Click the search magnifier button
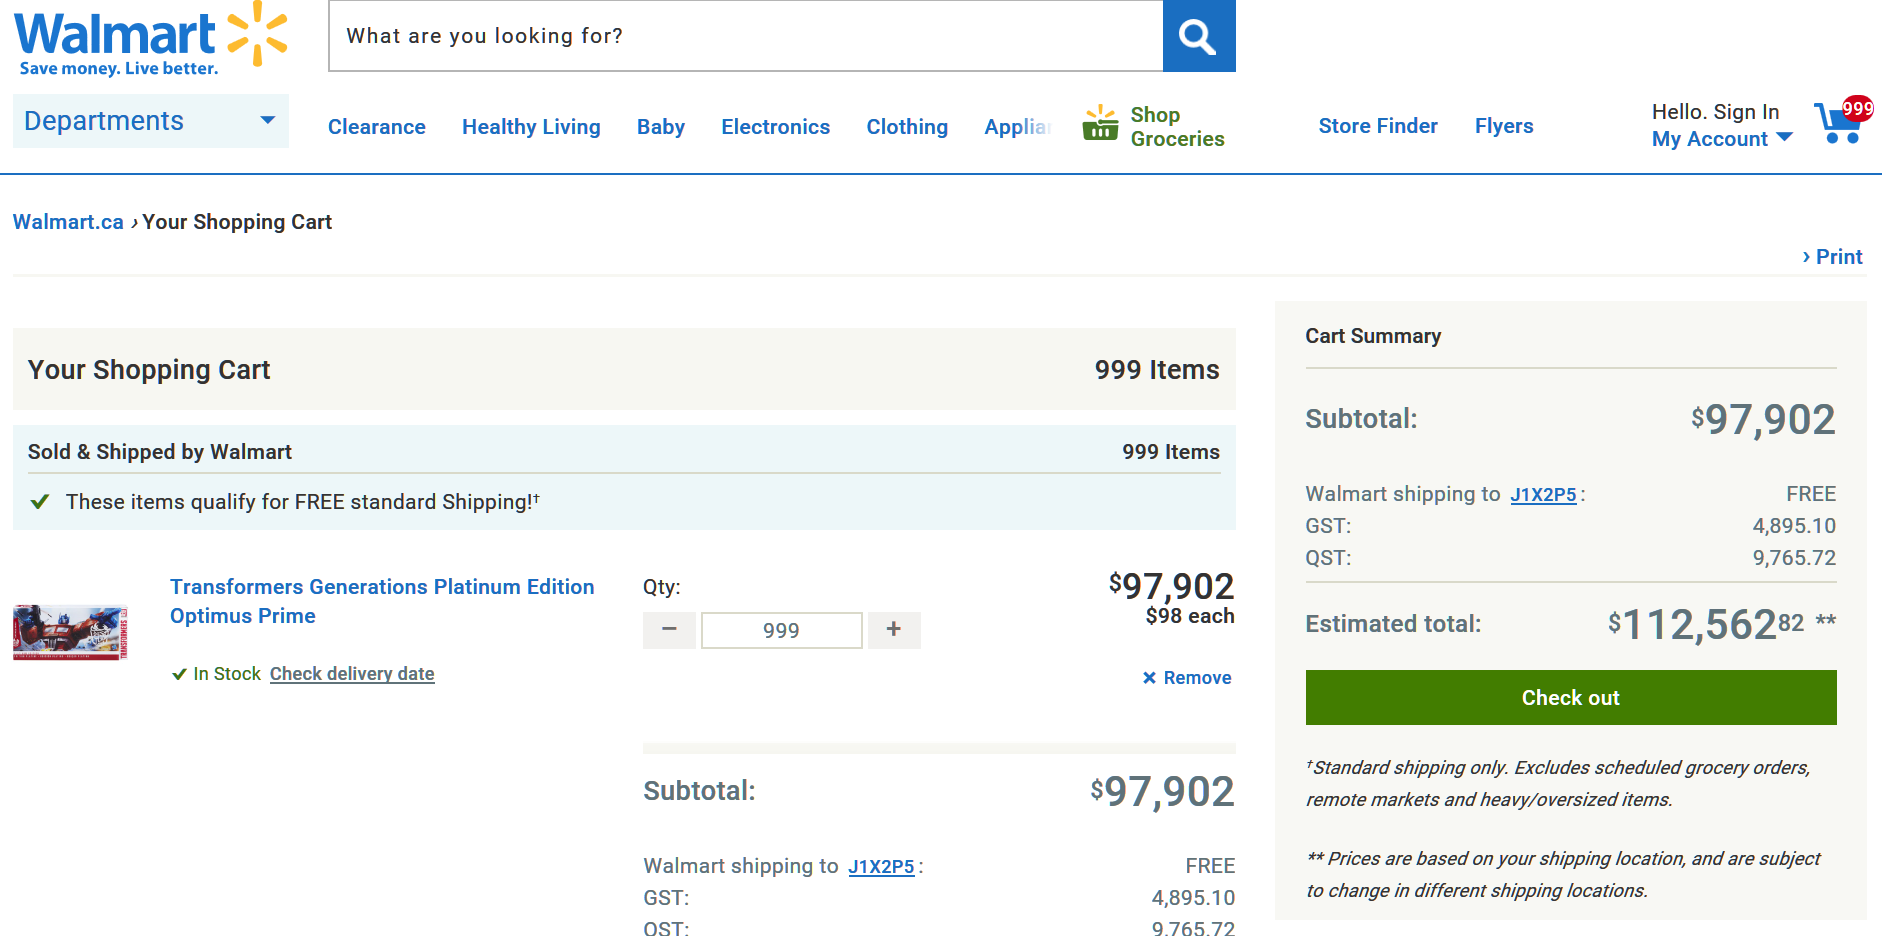The width and height of the screenshot is (1882, 936). (x=1199, y=36)
